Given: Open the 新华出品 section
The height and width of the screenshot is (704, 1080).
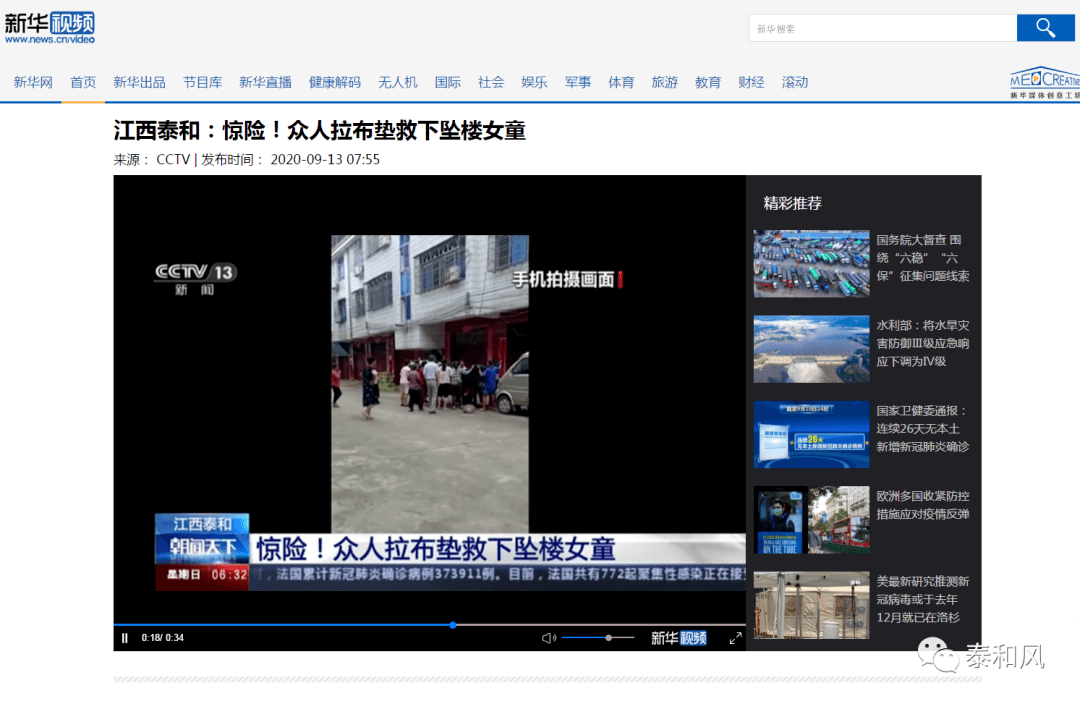Looking at the screenshot, I should pos(139,83).
